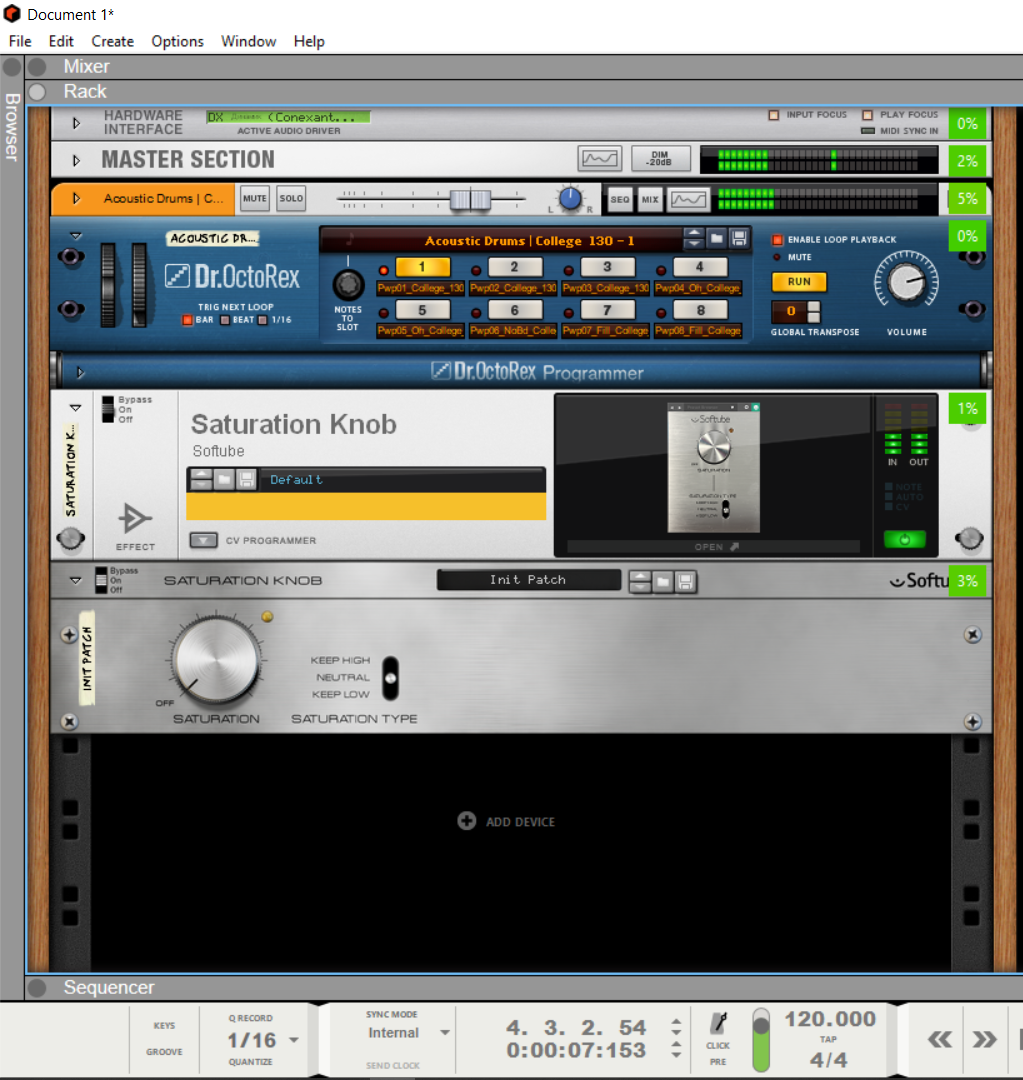This screenshot has width=1023, height=1080.
Task: Click the Default patch save disk icon
Action: pos(246,479)
